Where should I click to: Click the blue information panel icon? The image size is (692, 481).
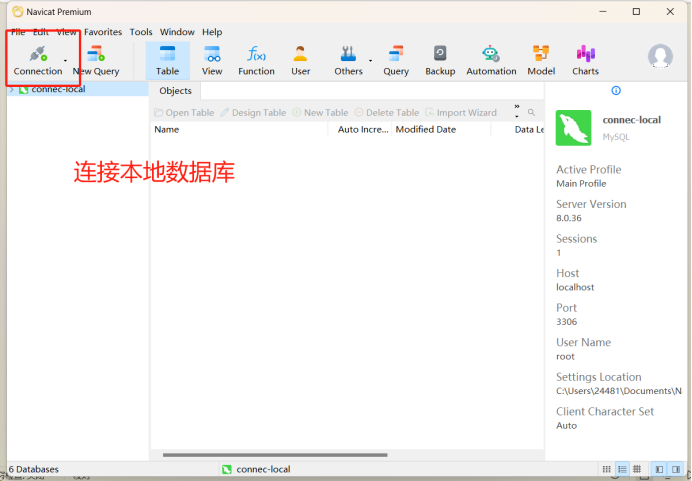click(616, 90)
